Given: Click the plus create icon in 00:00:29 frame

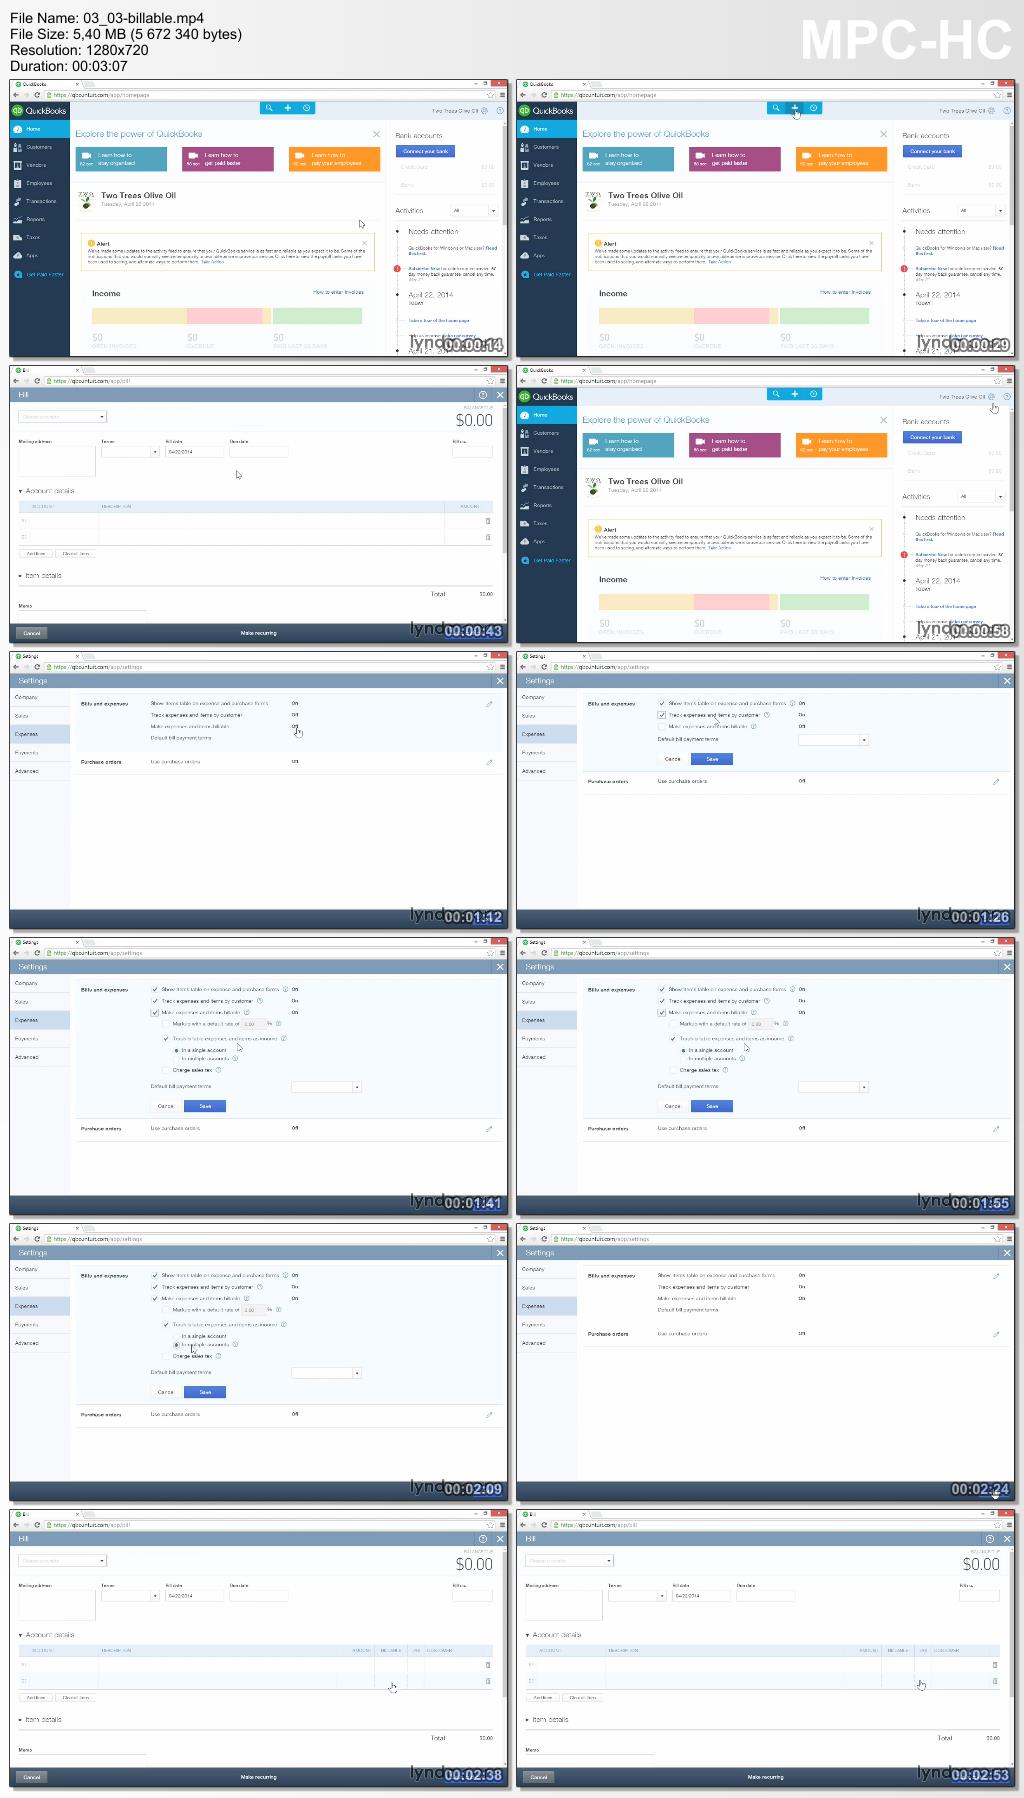Looking at the screenshot, I should click(x=795, y=108).
